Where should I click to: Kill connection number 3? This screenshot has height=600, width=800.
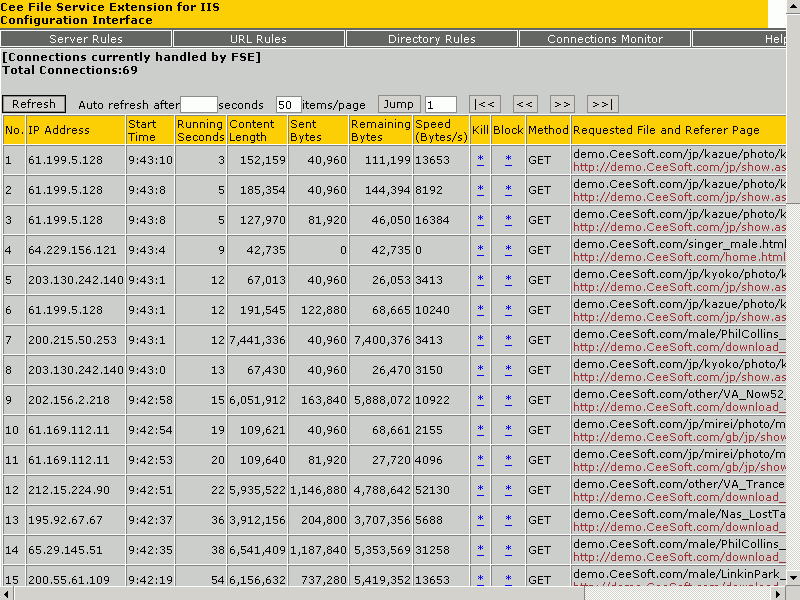click(x=480, y=220)
